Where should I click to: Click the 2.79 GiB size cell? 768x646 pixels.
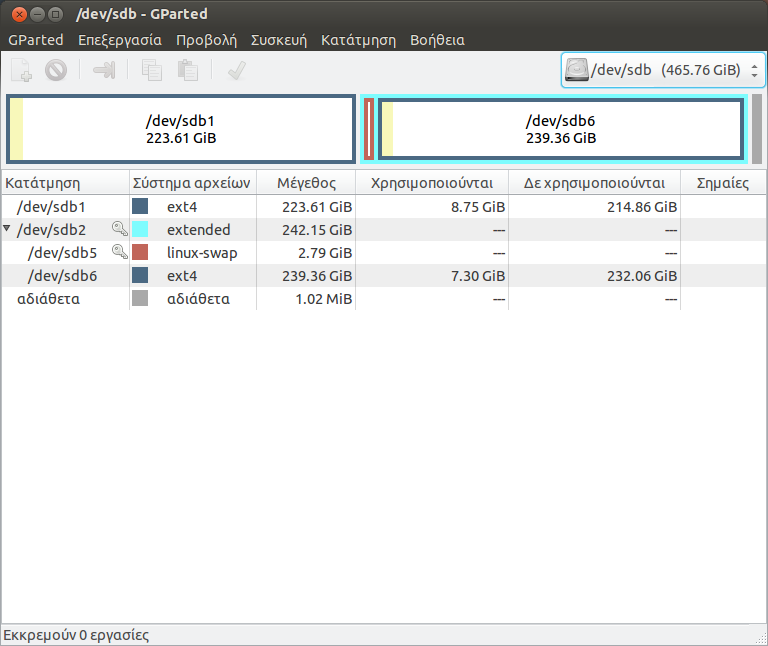pyautogui.click(x=325, y=253)
